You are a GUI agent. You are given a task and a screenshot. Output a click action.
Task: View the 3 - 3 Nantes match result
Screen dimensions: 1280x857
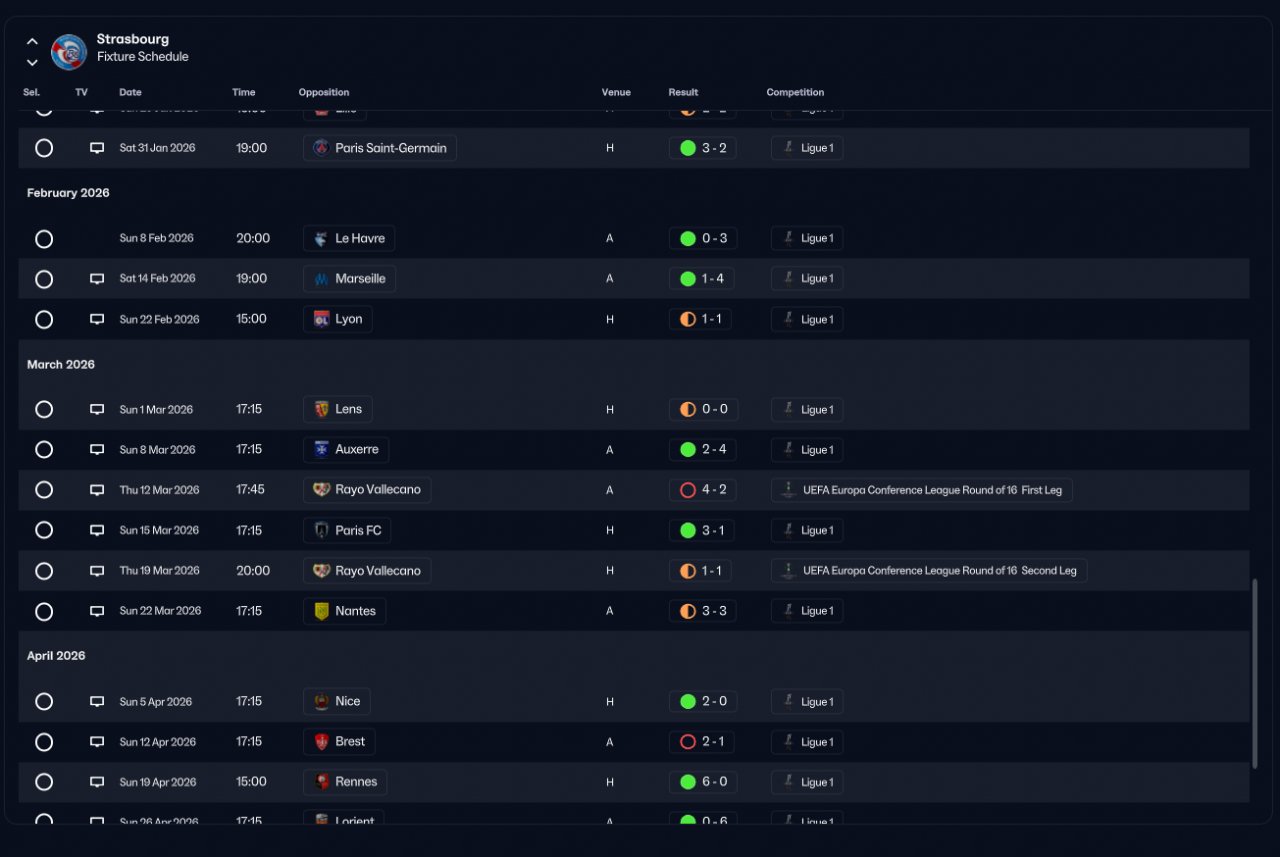[703, 611]
